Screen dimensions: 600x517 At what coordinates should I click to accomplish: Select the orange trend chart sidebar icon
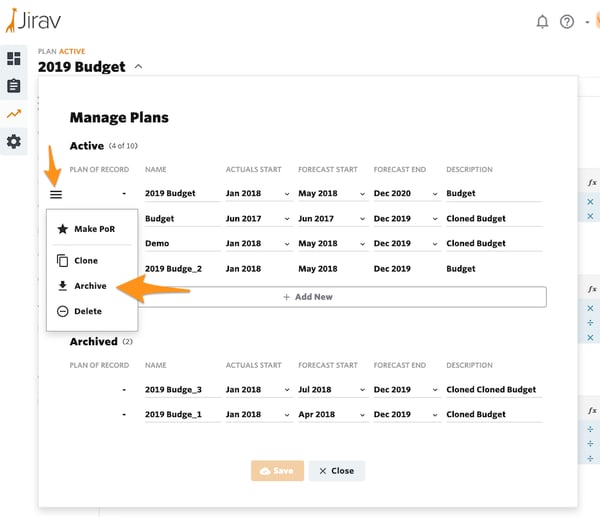(14, 114)
